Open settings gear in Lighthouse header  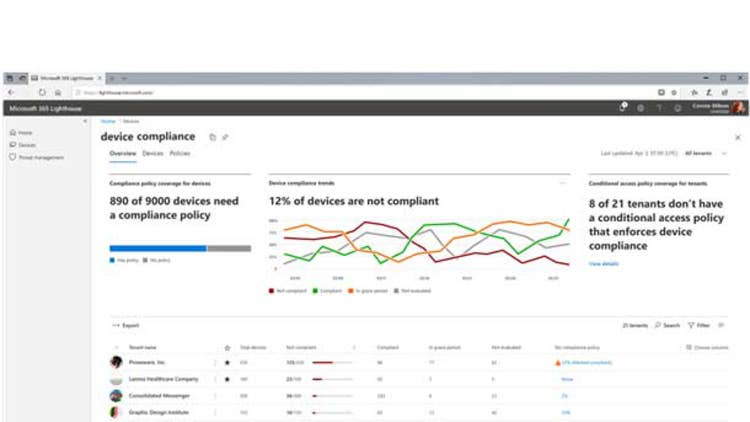[641, 107]
